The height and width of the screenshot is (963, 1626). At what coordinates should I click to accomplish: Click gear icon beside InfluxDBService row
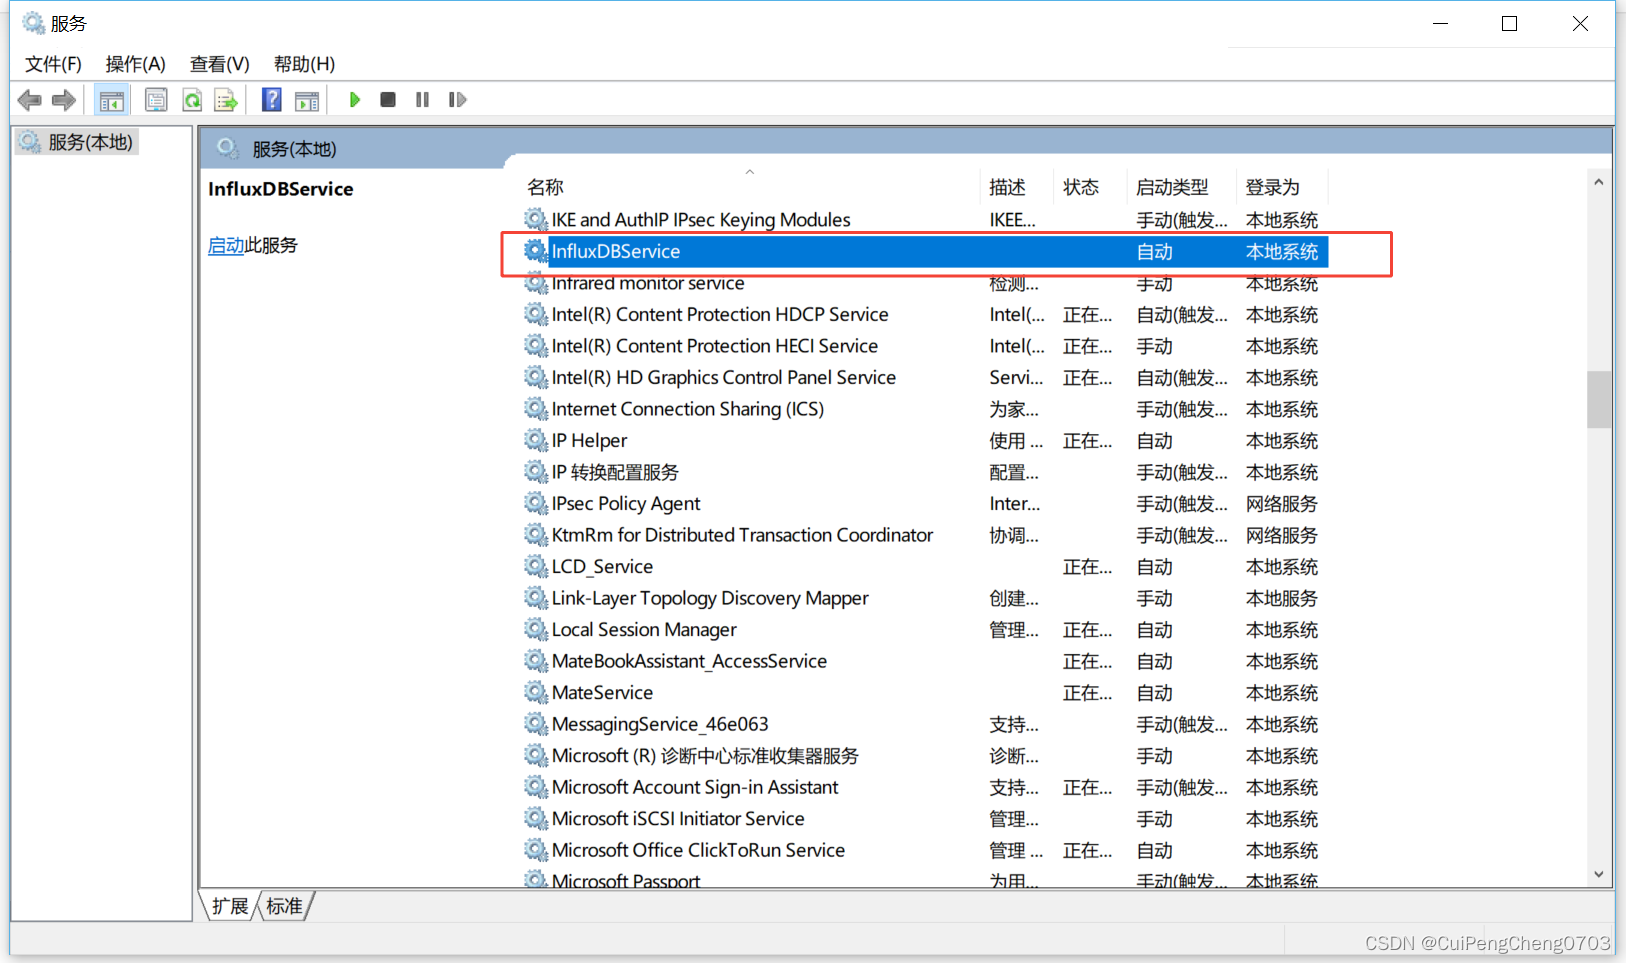536,251
